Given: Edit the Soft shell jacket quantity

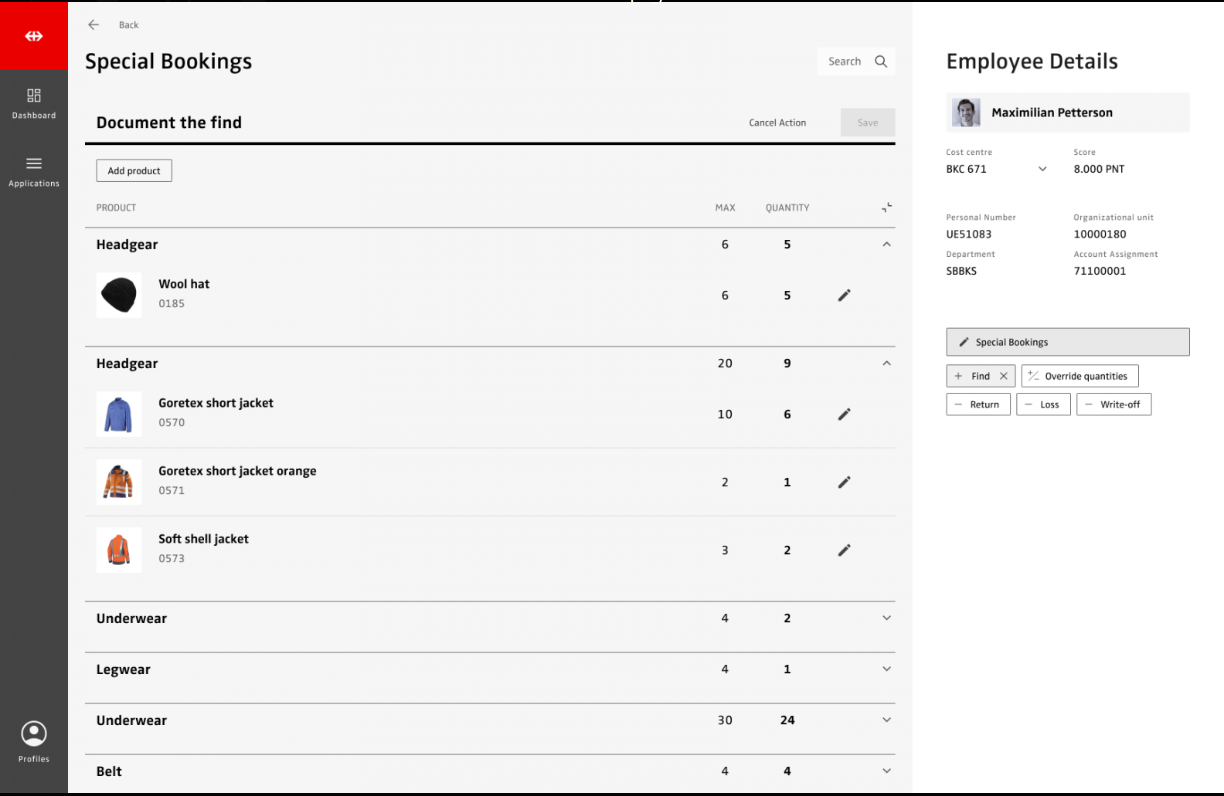Looking at the screenshot, I should coord(844,550).
